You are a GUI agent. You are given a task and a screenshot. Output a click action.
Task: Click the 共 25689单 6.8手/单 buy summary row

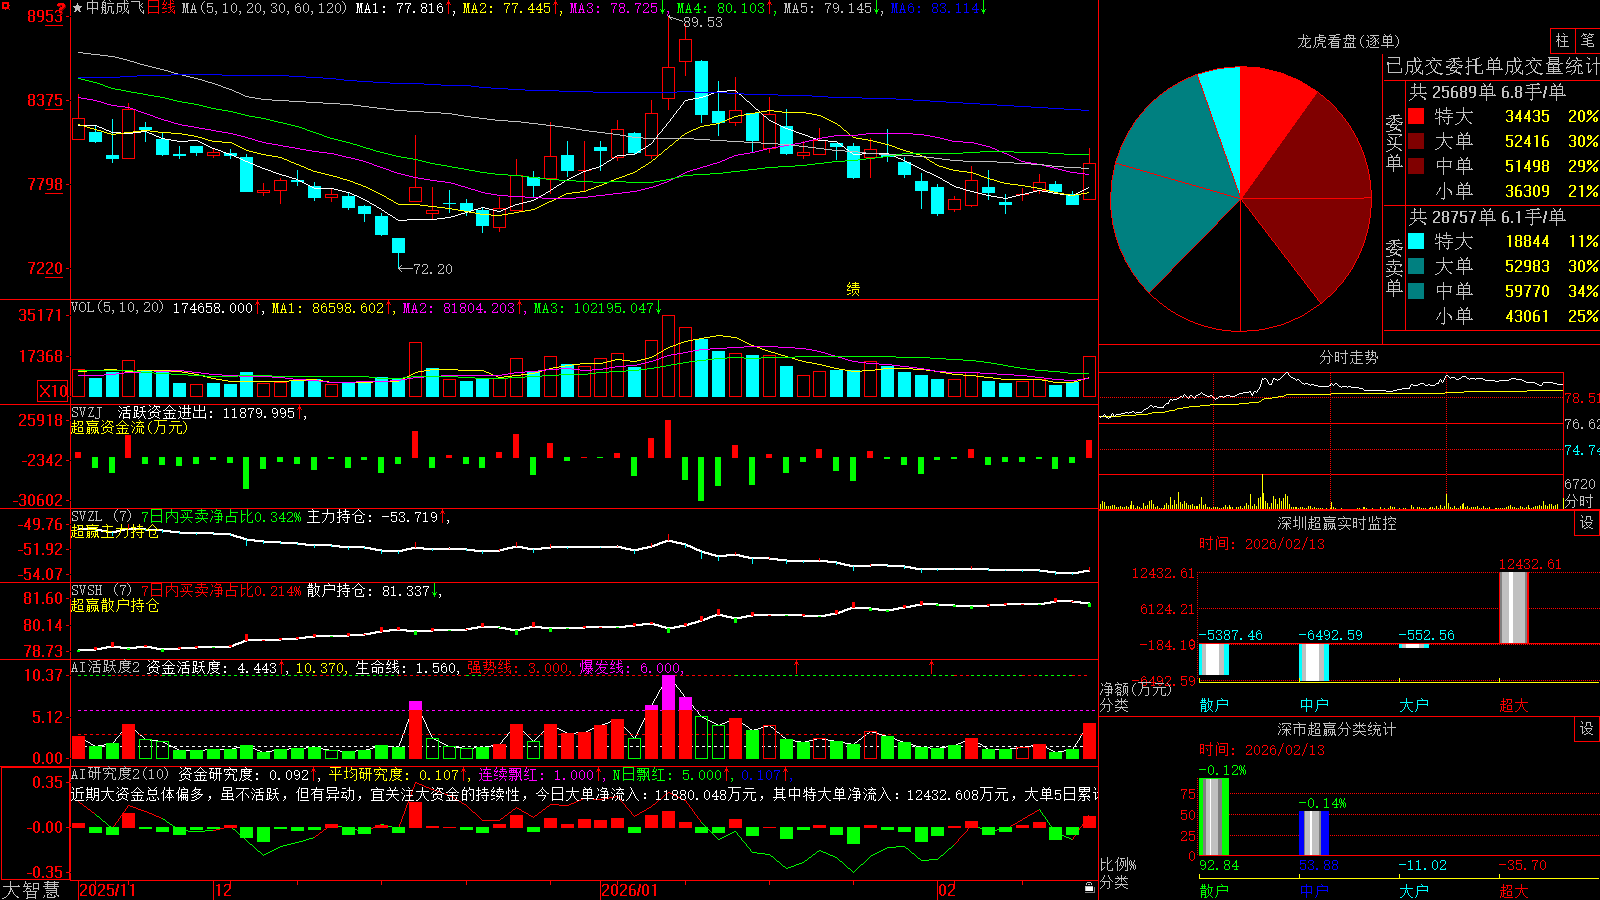point(1488,92)
